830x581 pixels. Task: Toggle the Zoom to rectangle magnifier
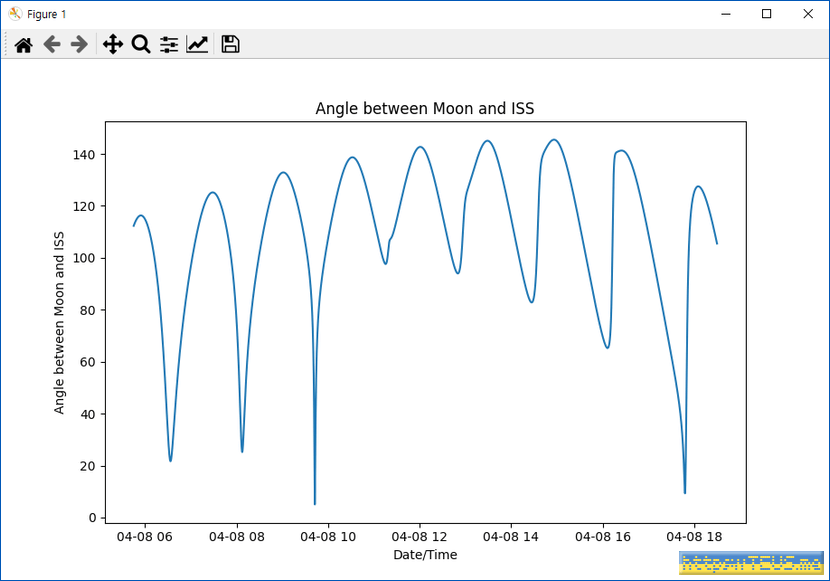point(141,44)
